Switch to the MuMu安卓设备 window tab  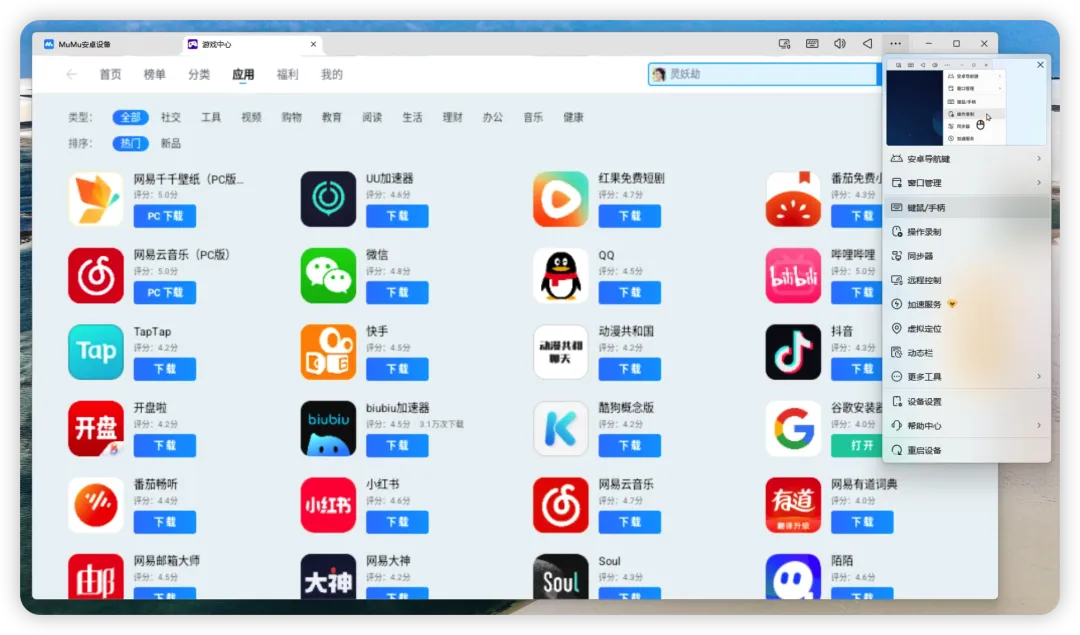click(x=107, y=44)
